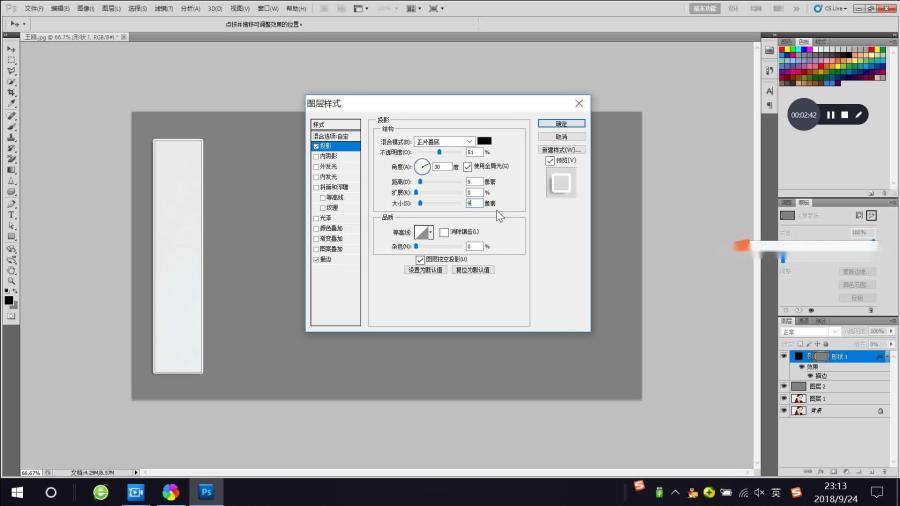Stop the screen recording
Screen dimensions: 900x506
[x=845, y=115]
